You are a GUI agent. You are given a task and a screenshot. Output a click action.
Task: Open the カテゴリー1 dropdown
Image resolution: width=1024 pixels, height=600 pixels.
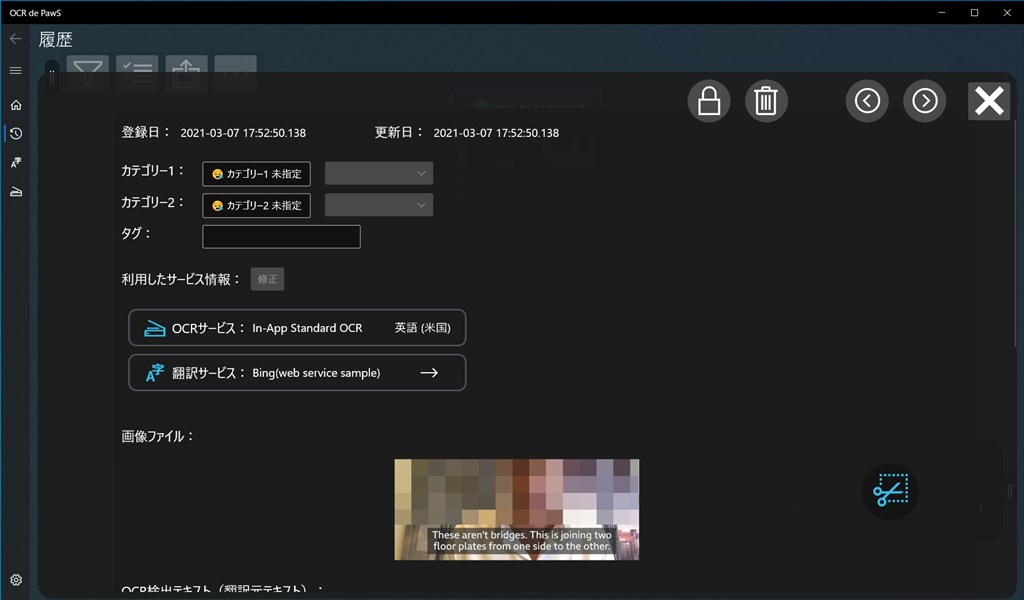[x=379, y=174]
